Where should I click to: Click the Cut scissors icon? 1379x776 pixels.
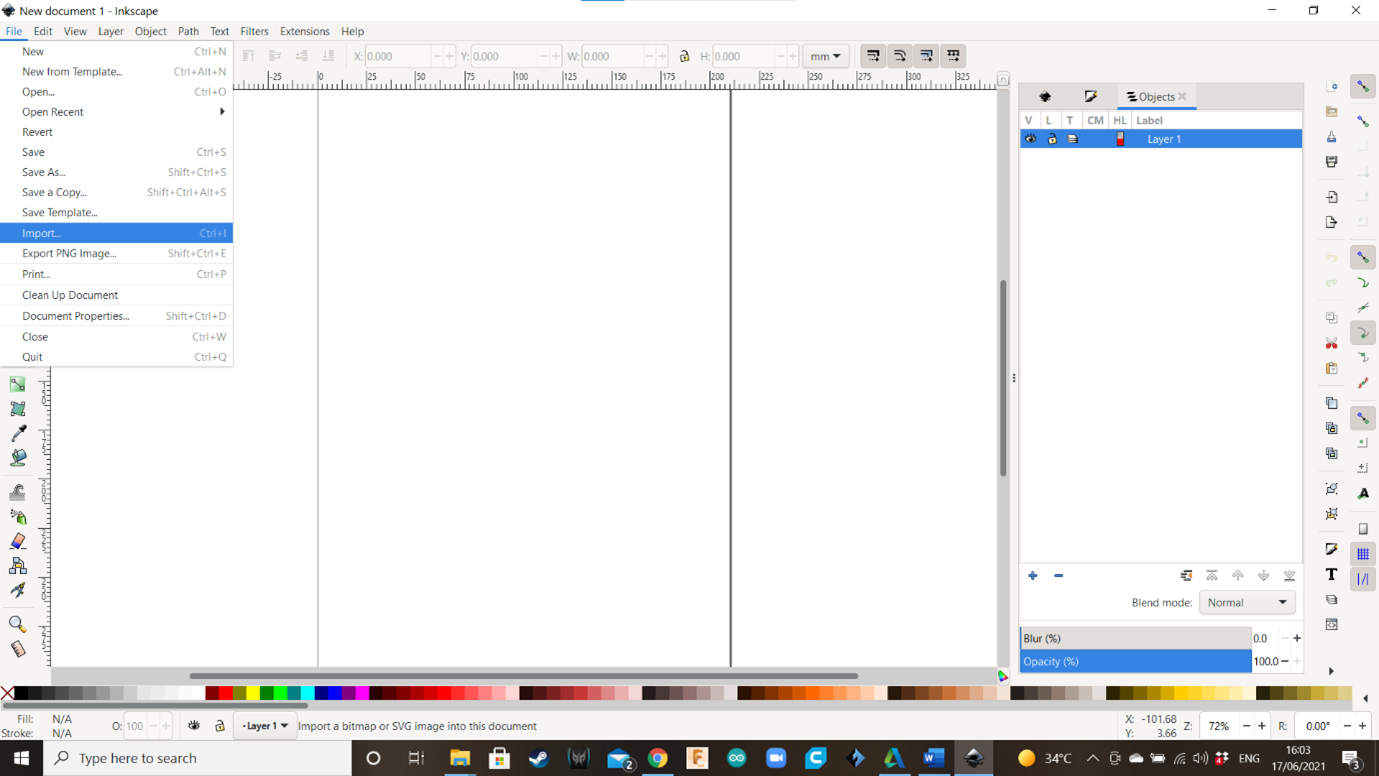[x=1331, y=343]
